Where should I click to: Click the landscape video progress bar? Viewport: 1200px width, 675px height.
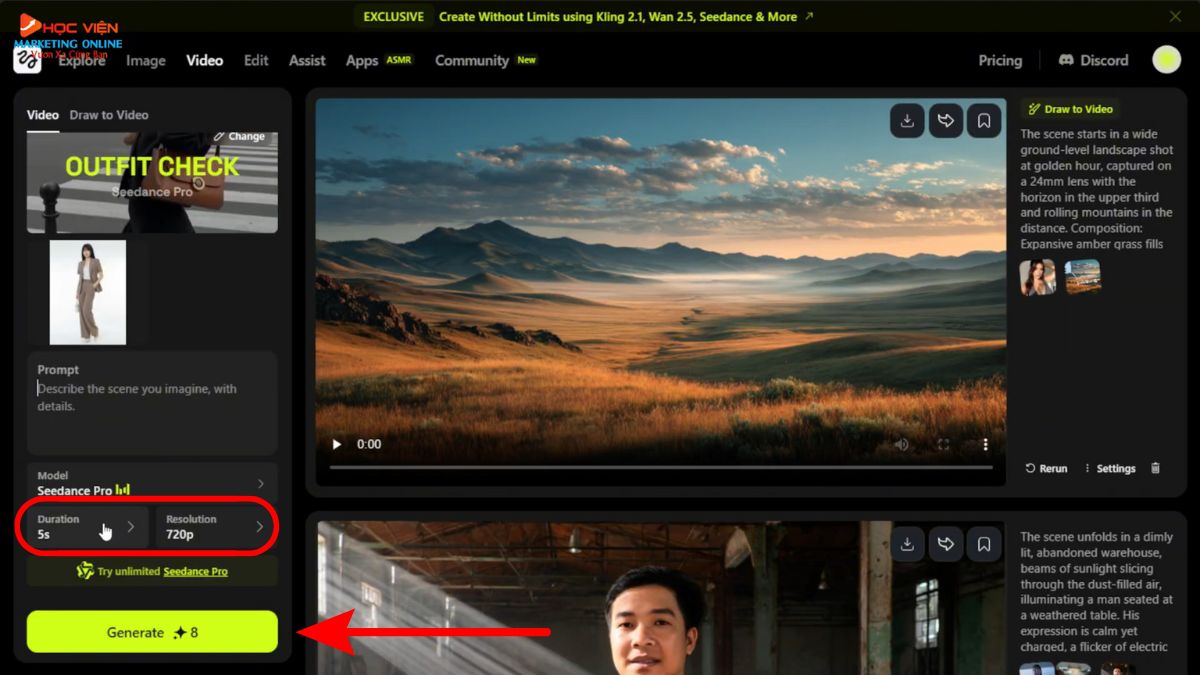(660, 467)
